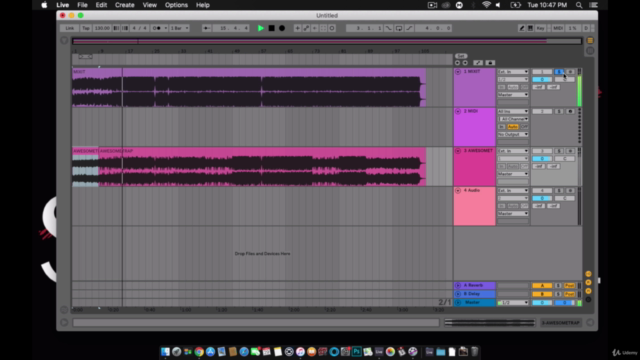Select the A Reverb return track

pos(474,285)
